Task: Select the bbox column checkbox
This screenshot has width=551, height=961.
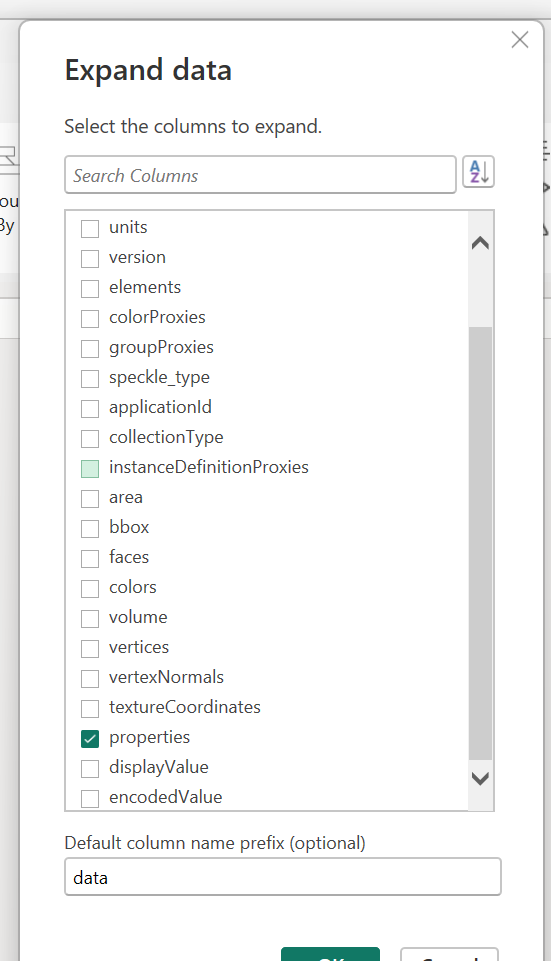Action: (90, 529)
